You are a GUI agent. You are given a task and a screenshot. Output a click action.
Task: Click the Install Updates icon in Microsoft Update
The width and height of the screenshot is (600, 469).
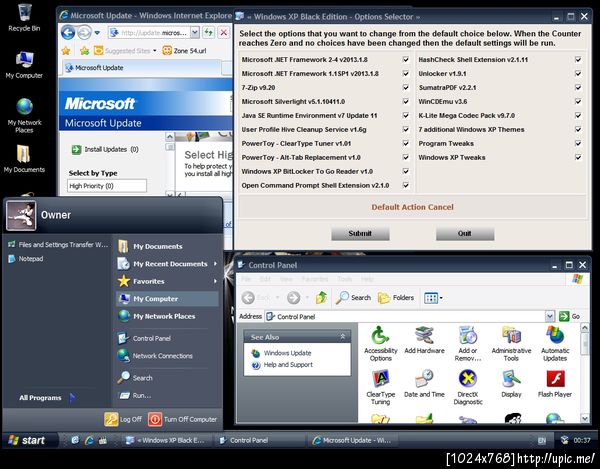(76, 149)
